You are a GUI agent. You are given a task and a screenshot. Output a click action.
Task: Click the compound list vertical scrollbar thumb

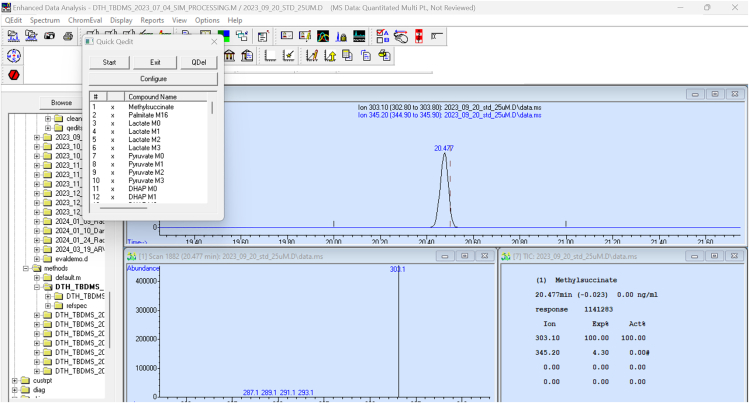click(212, 108)
